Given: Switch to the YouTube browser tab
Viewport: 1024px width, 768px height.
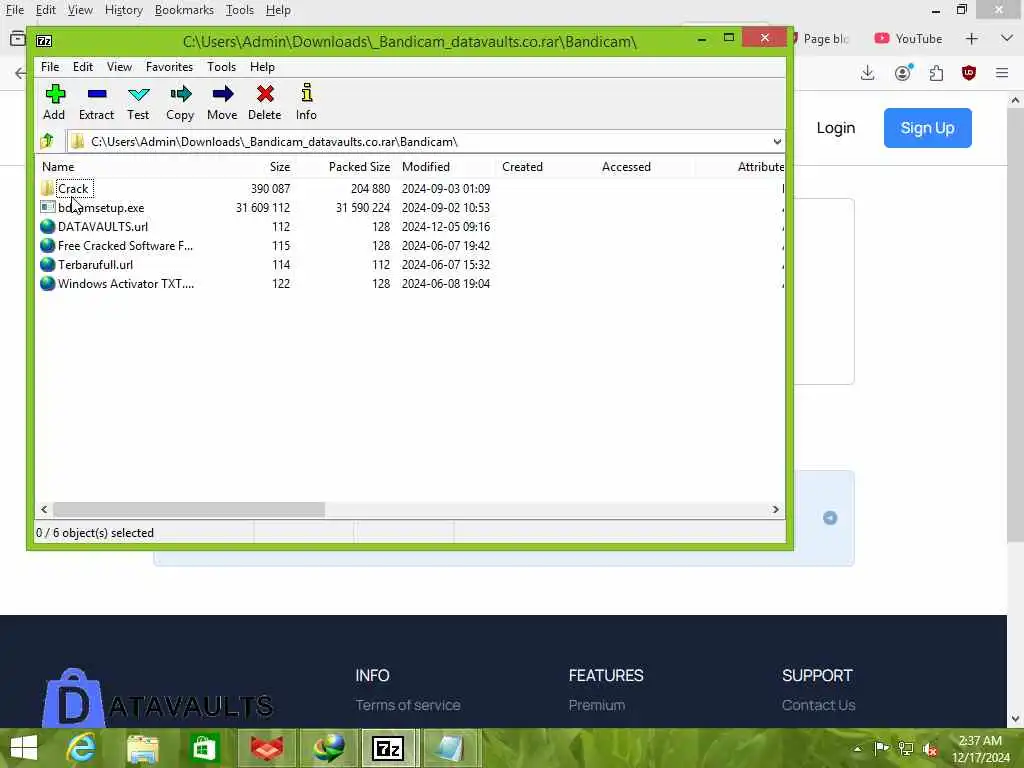Looking at the screenshot, I should point(909,39).
